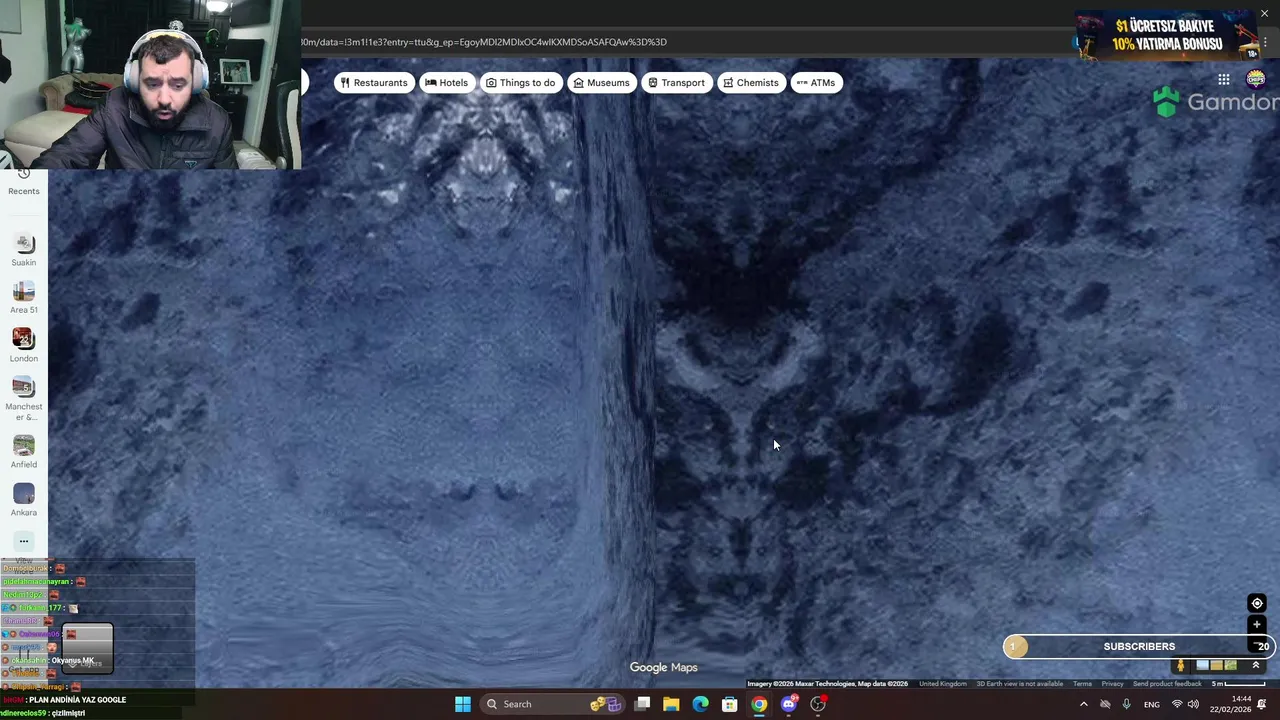Open File Explorer from the taskbar

point(671,704)
